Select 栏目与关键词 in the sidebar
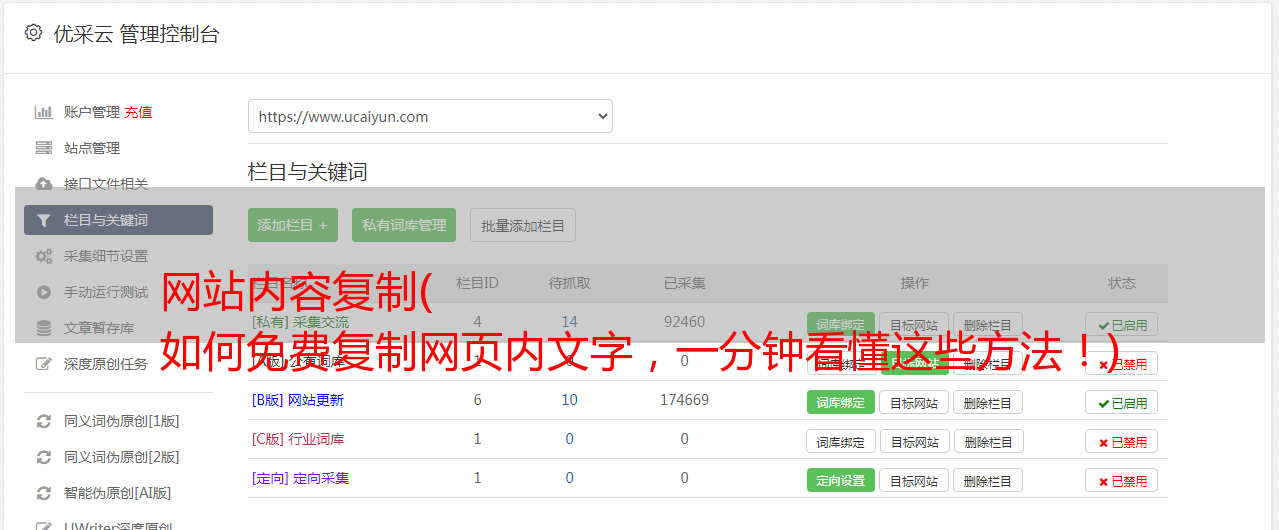Viewport: 1279px width, 530px height. [x=118, y=220]
